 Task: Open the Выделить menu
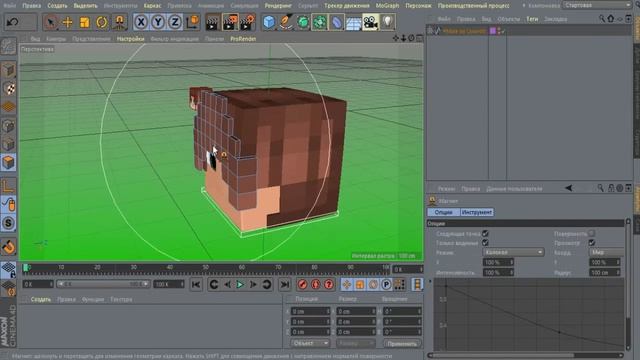click(85, 6)
